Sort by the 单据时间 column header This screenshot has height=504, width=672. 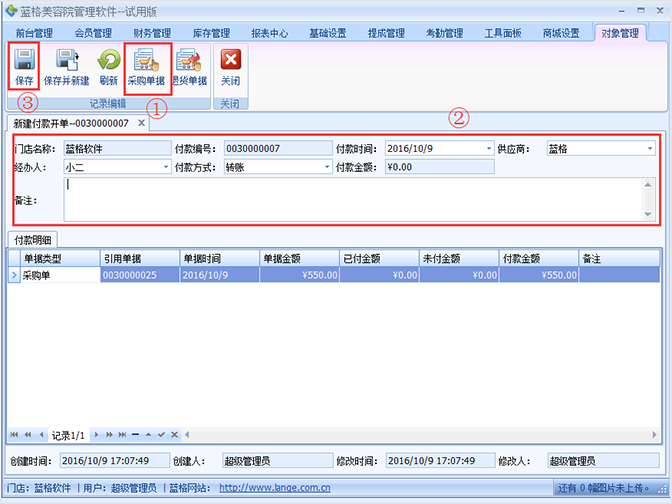[219, 258]
